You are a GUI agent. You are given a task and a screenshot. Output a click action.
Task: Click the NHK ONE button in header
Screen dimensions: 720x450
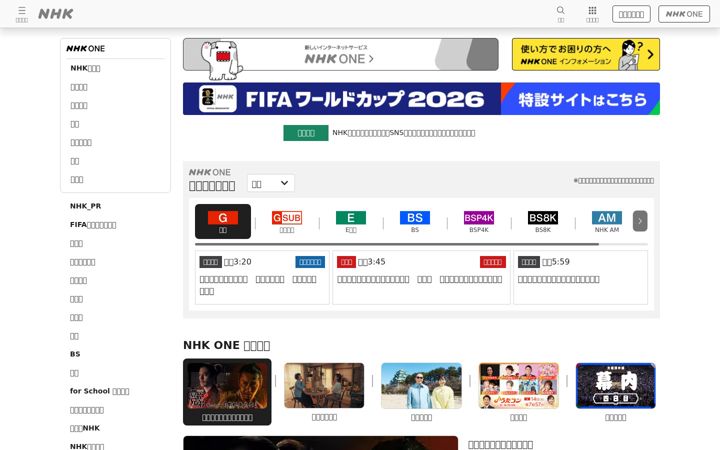tap(684, 14)
